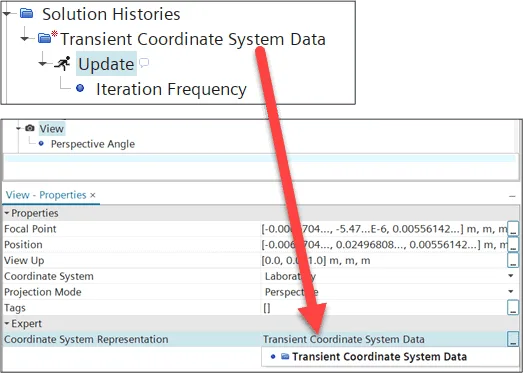Collapse the Properties section
The width and height of the screenshot is (523, 373).
tap(7, 213)
